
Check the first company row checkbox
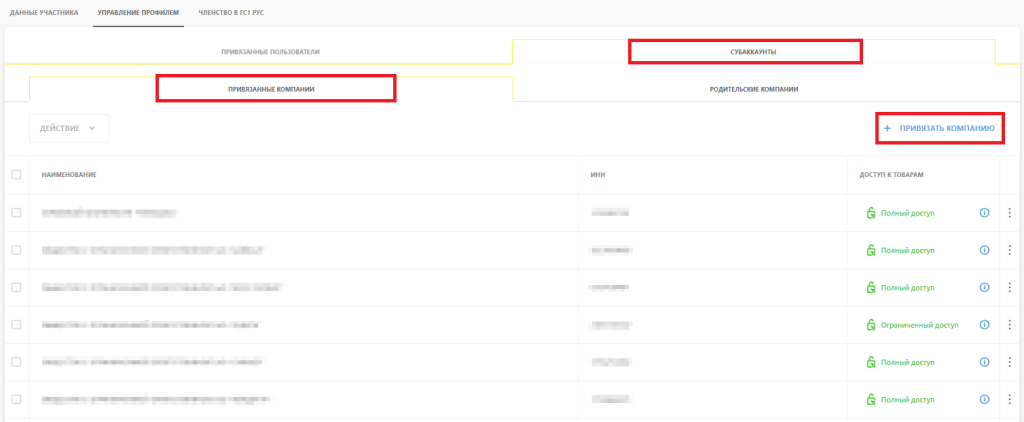(x=16, y=213)
